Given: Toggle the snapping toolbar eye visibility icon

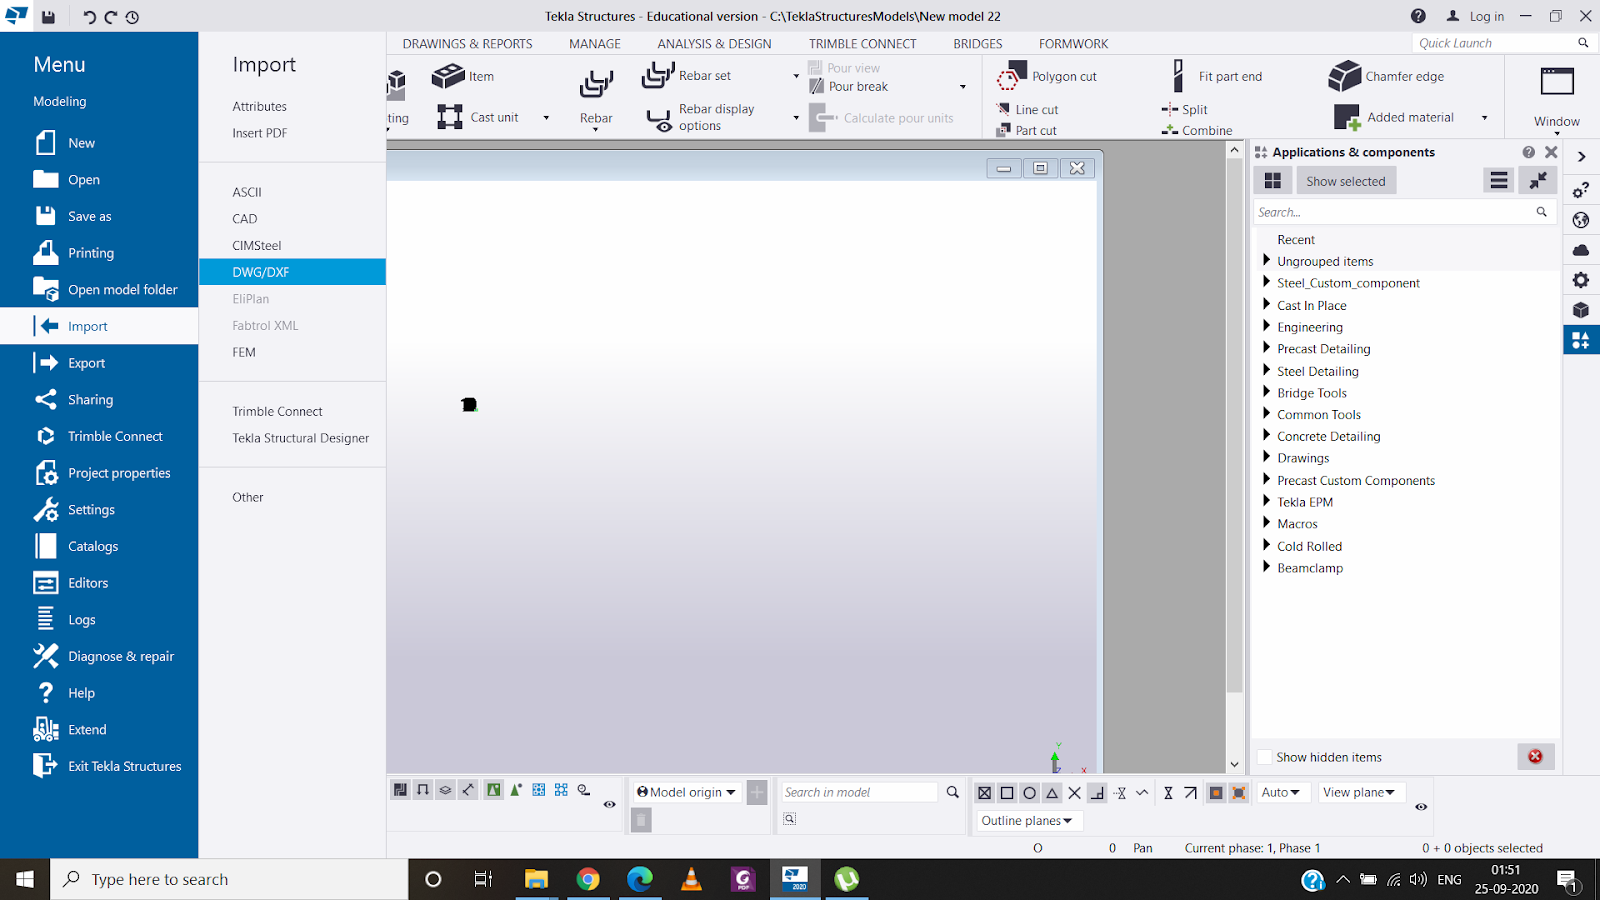Looking at the screenshot, I should (x=1421, y=806).
